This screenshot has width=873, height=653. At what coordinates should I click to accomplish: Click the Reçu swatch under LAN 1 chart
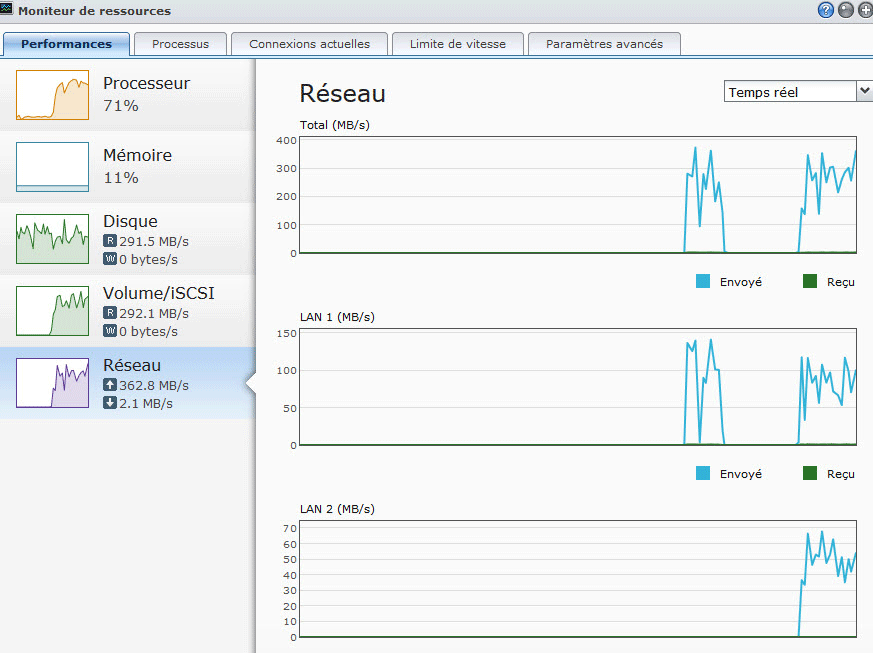(x=810, y=473)
